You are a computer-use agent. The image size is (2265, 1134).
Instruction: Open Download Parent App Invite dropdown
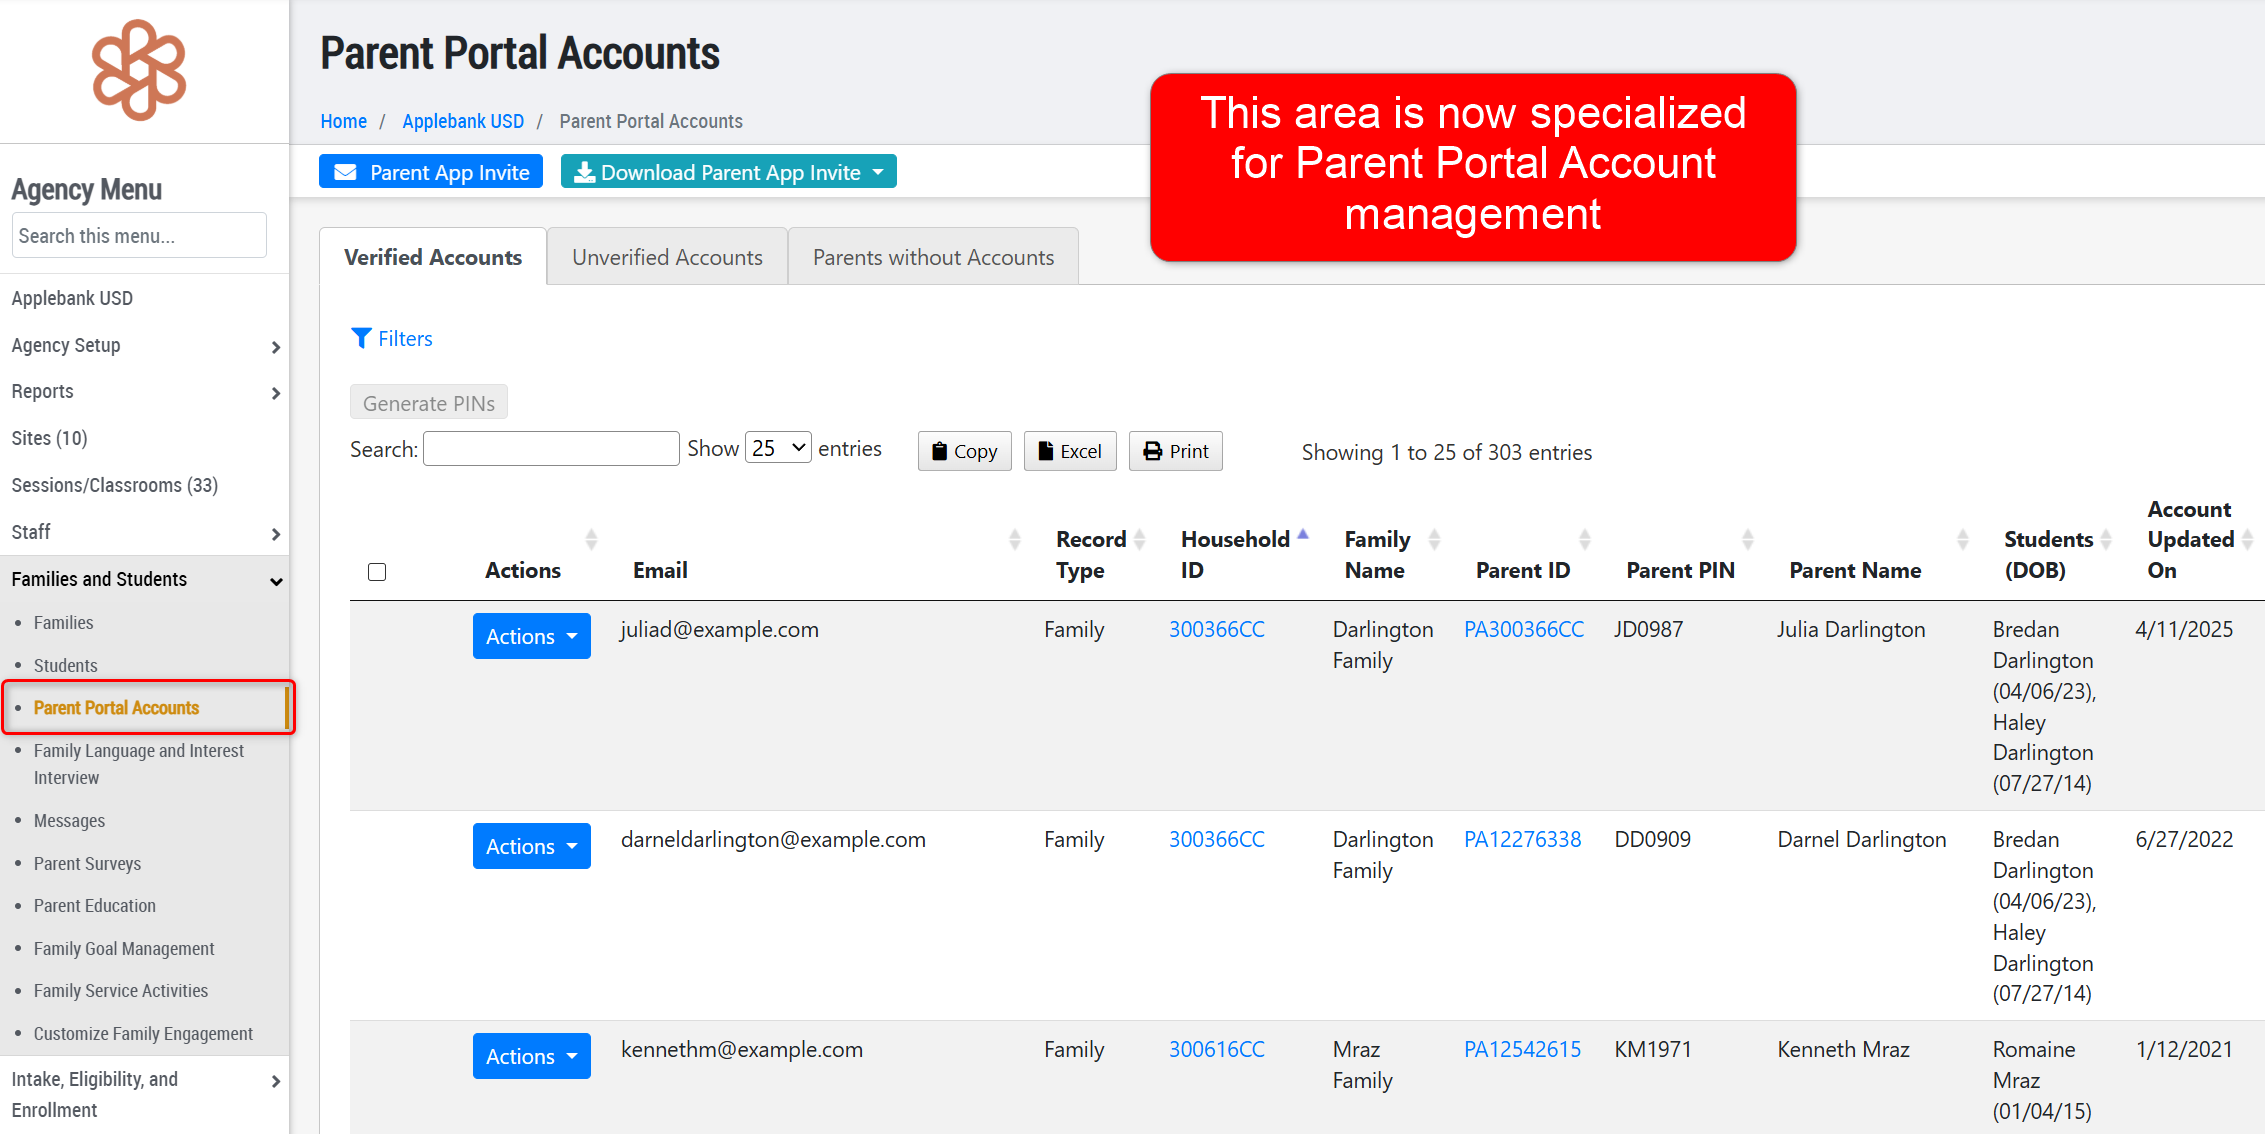(728, 172)
